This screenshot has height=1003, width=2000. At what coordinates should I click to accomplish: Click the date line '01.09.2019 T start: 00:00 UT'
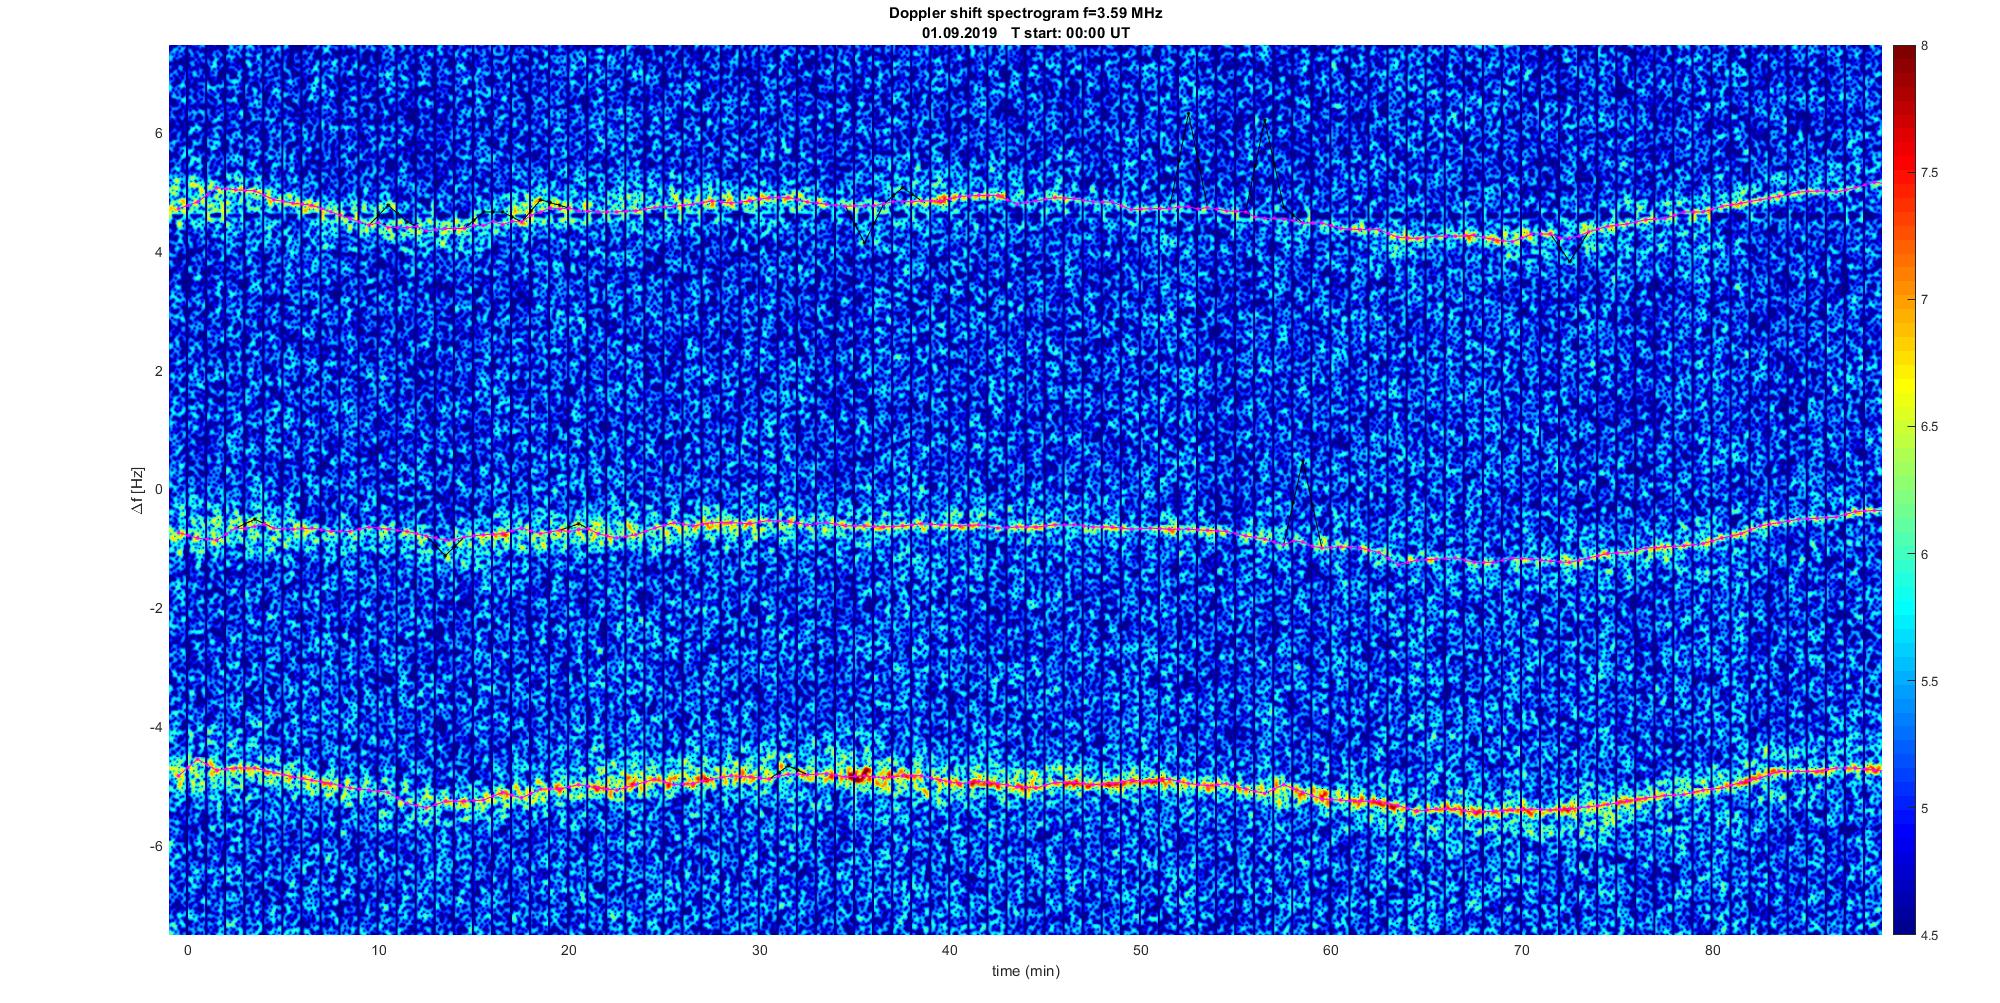1025,32
